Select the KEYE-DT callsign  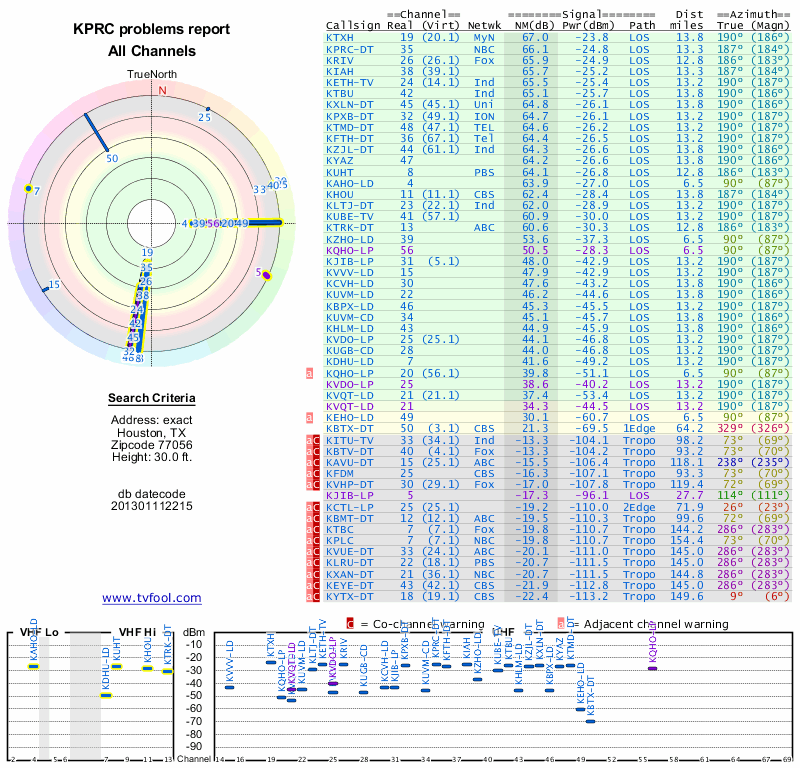(x=350, y=585)
